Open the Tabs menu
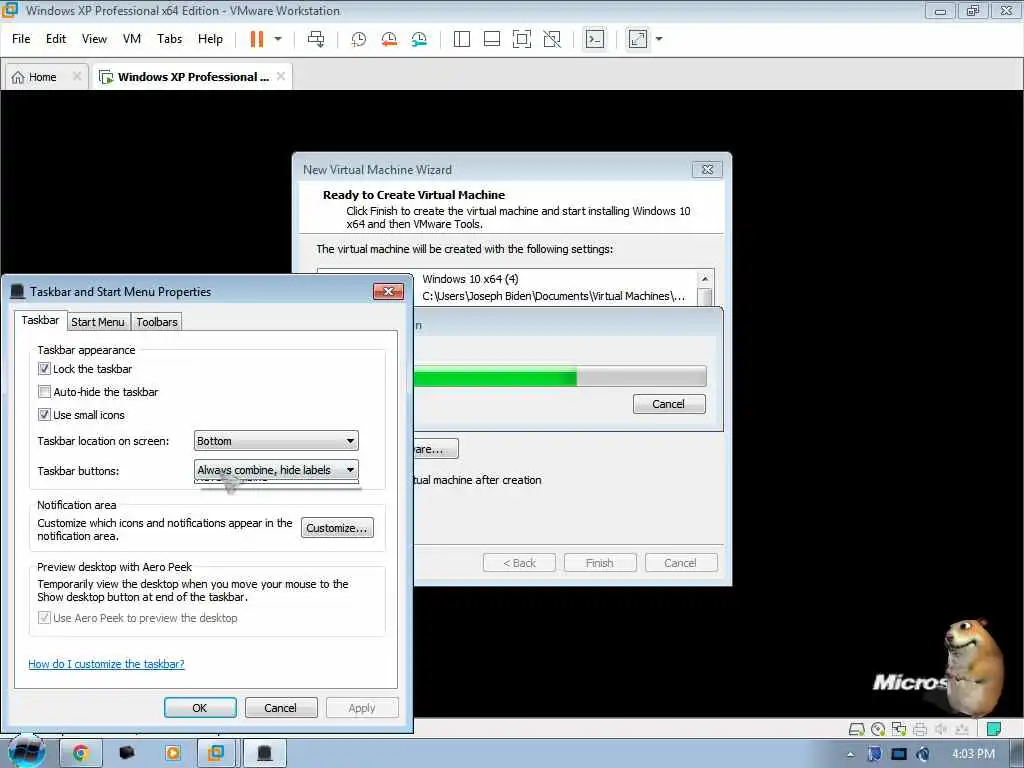Screen dimensions: 1024x768 [169, 39]
